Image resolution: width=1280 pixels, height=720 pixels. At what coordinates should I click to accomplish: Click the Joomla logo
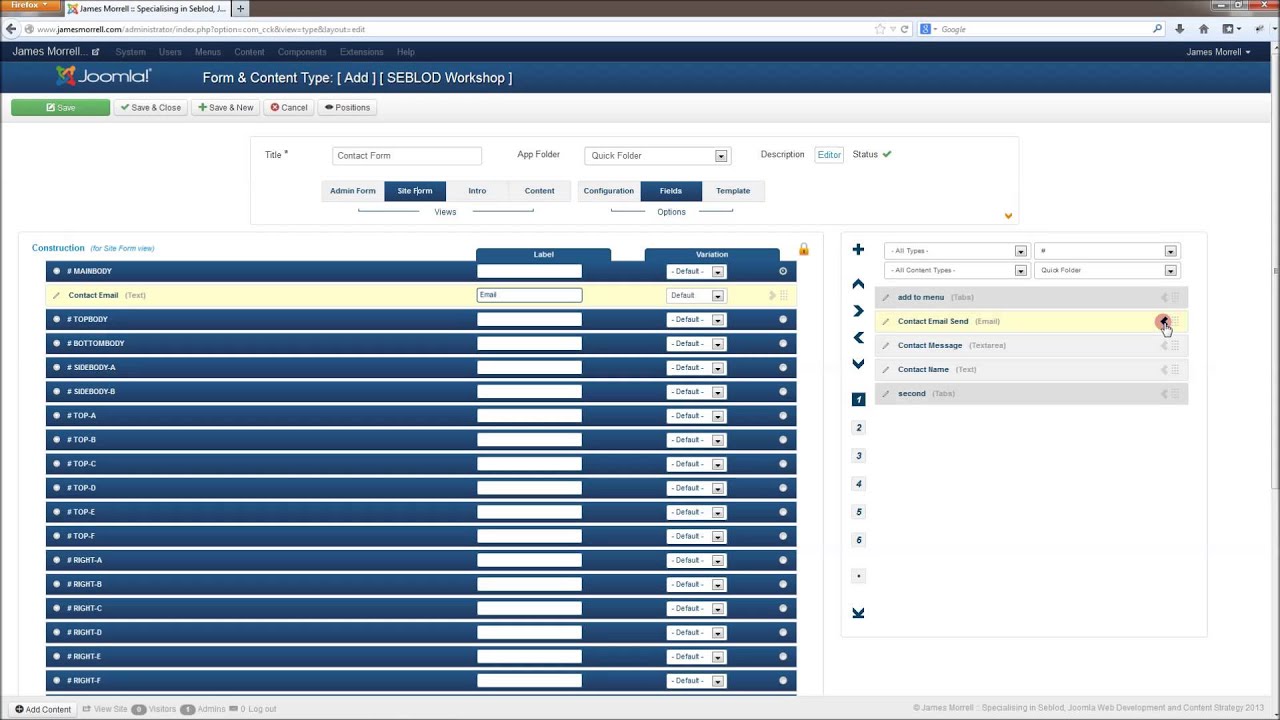[103, 76]
